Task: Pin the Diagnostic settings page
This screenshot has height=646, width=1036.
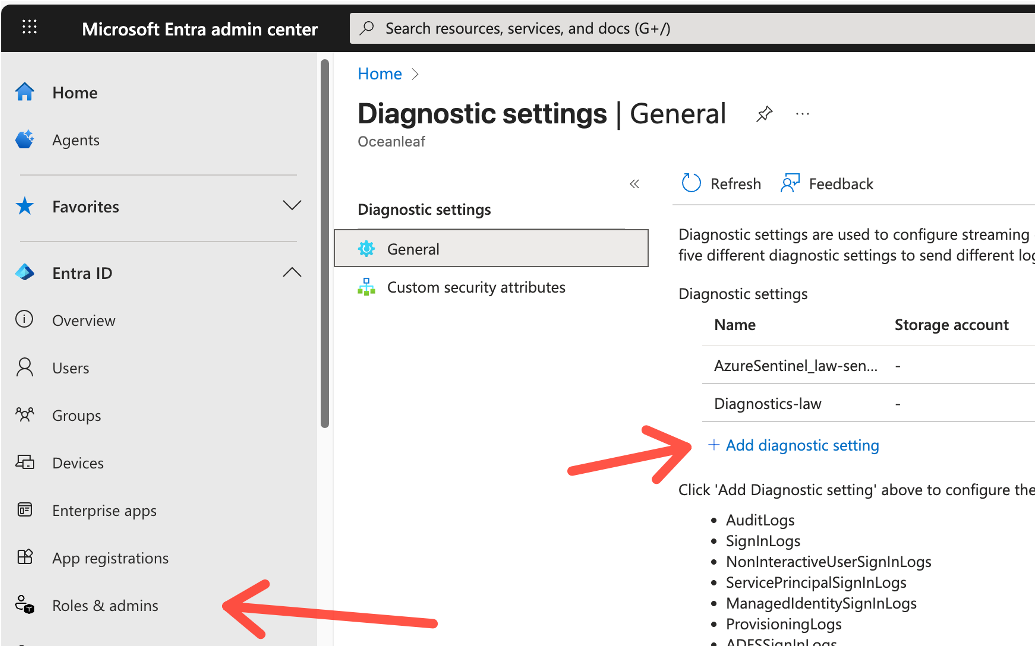Action: 764,114
